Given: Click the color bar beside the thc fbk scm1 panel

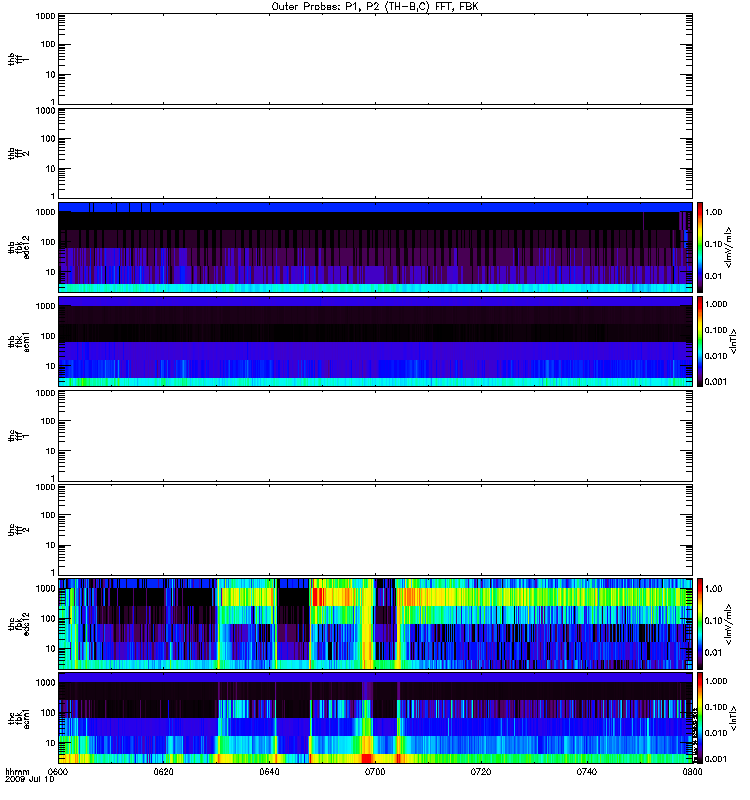Looking at the screenshot, I should 700,718.
